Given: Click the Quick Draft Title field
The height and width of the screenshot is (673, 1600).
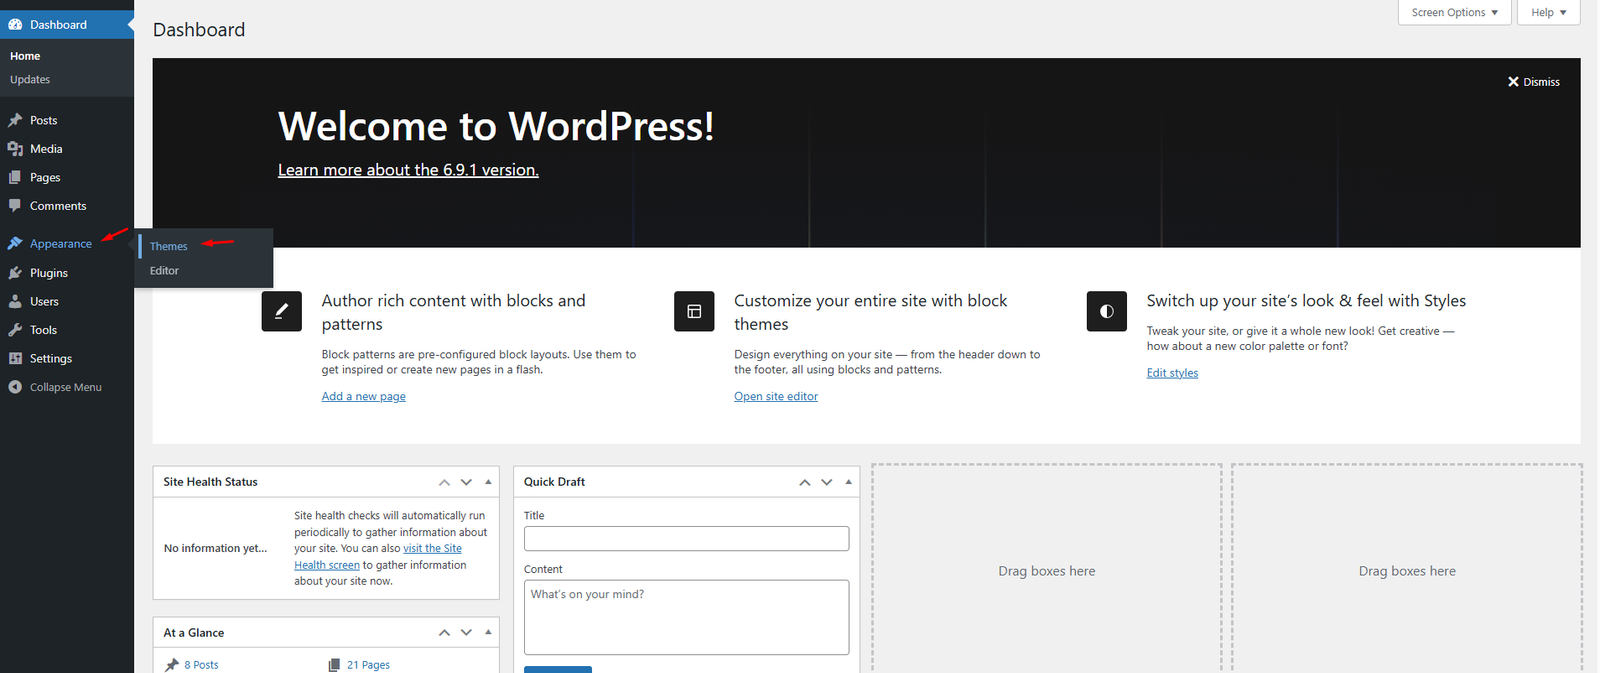Looking at the screenshot, I should (x=686, y=538).
